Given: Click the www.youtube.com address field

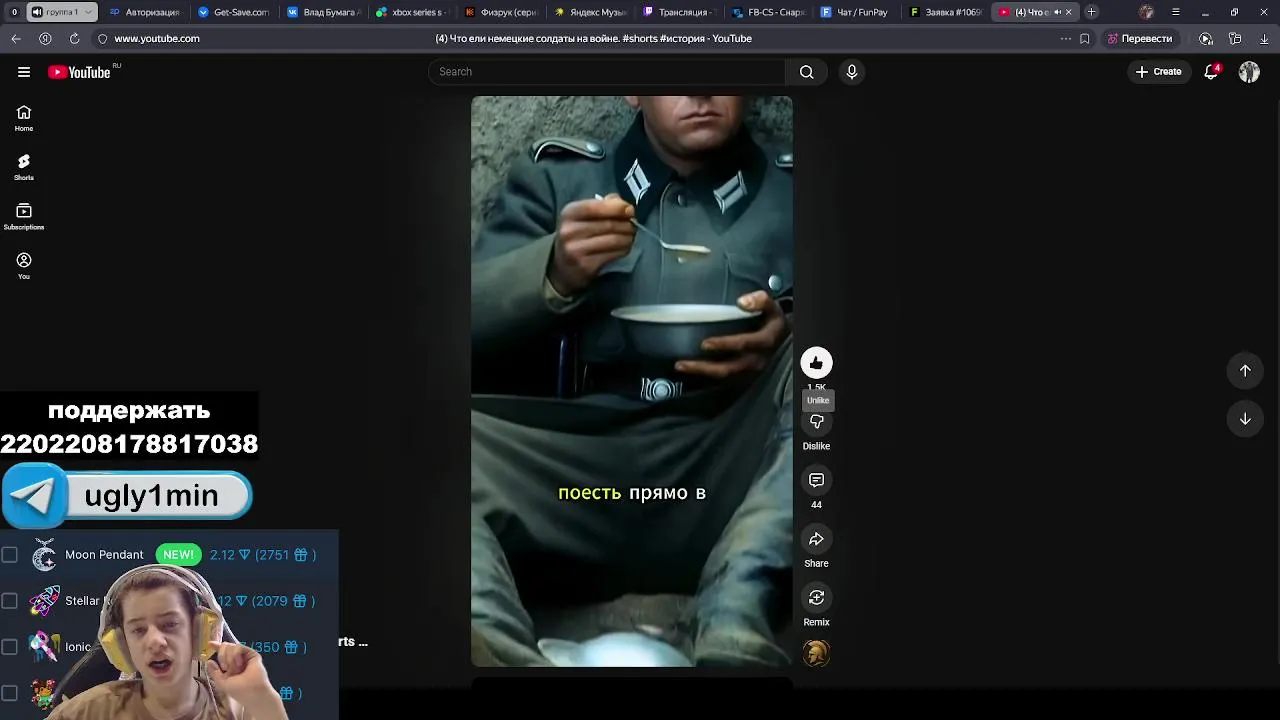Looking at the screenshot, I should coord(157,39).
